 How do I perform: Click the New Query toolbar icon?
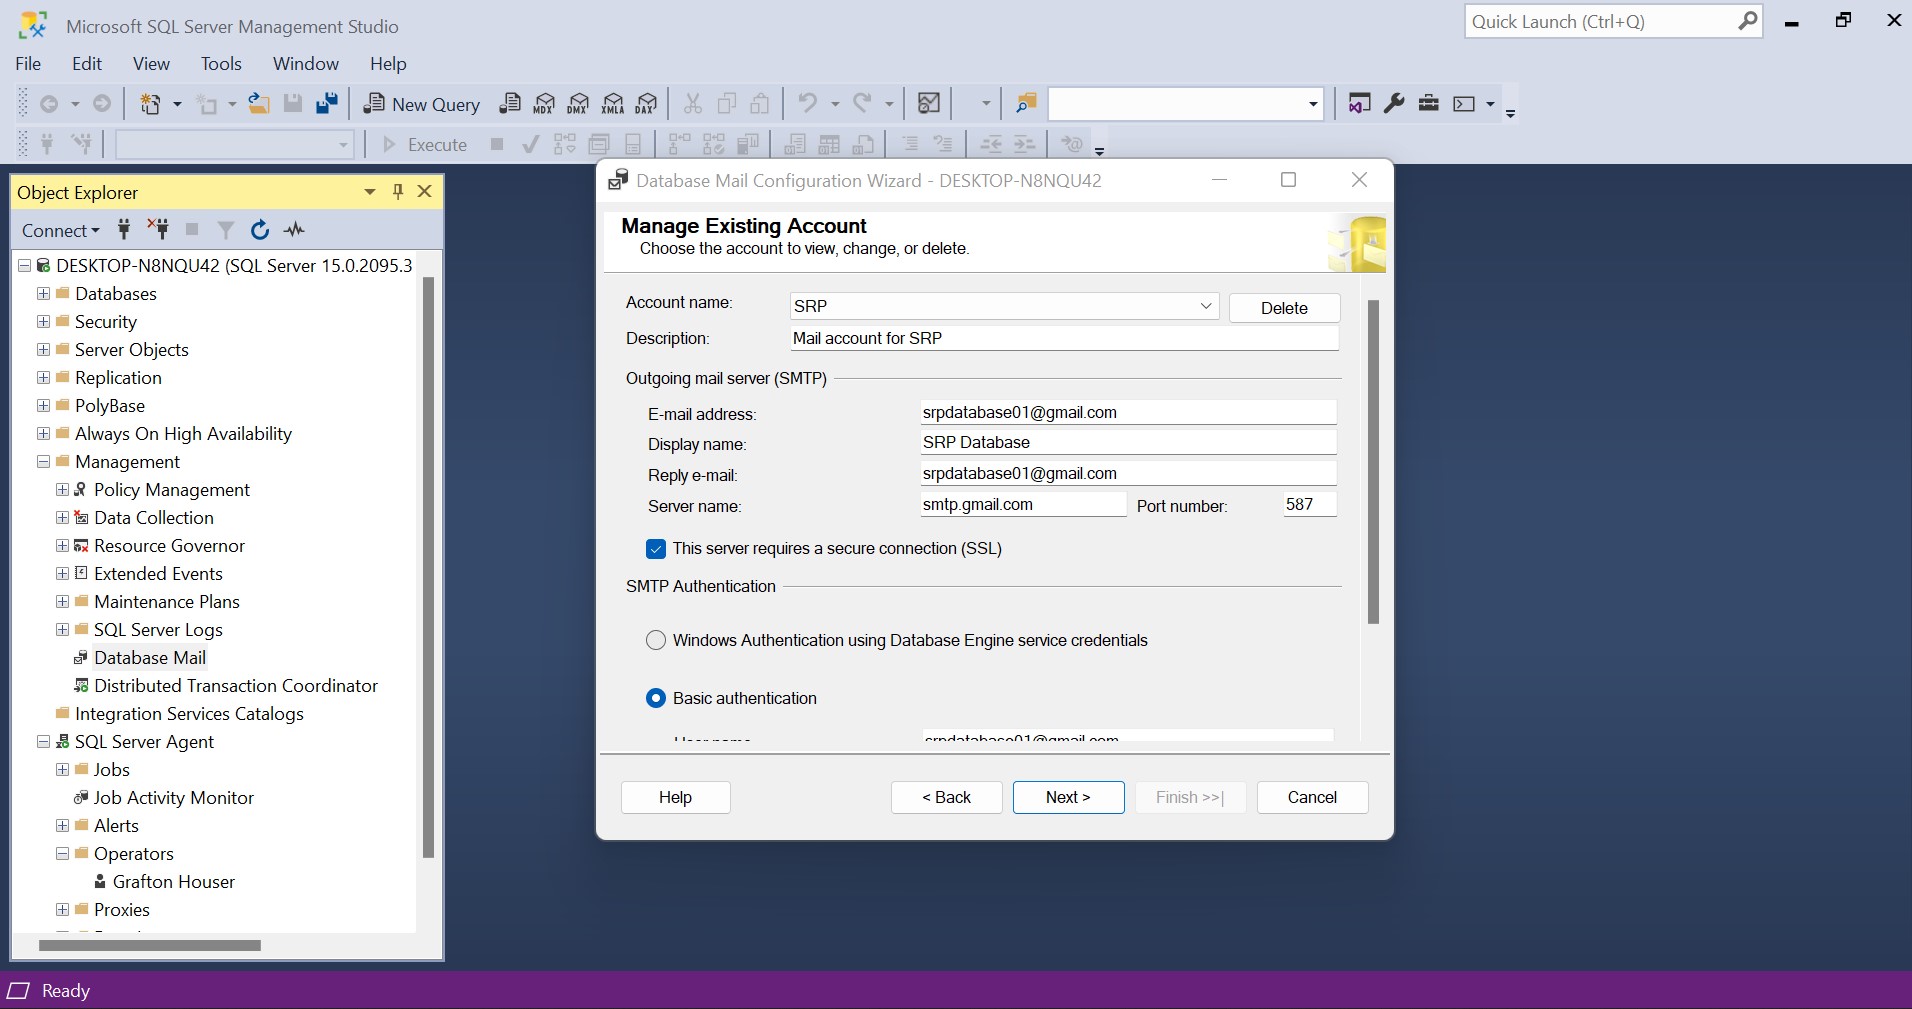(421, 104)
